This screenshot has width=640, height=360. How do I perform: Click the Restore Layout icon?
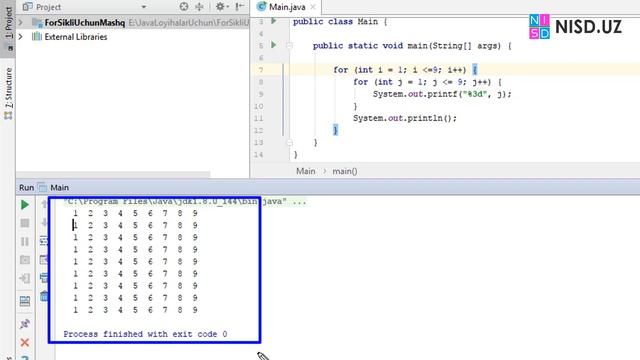coord(24,301)
